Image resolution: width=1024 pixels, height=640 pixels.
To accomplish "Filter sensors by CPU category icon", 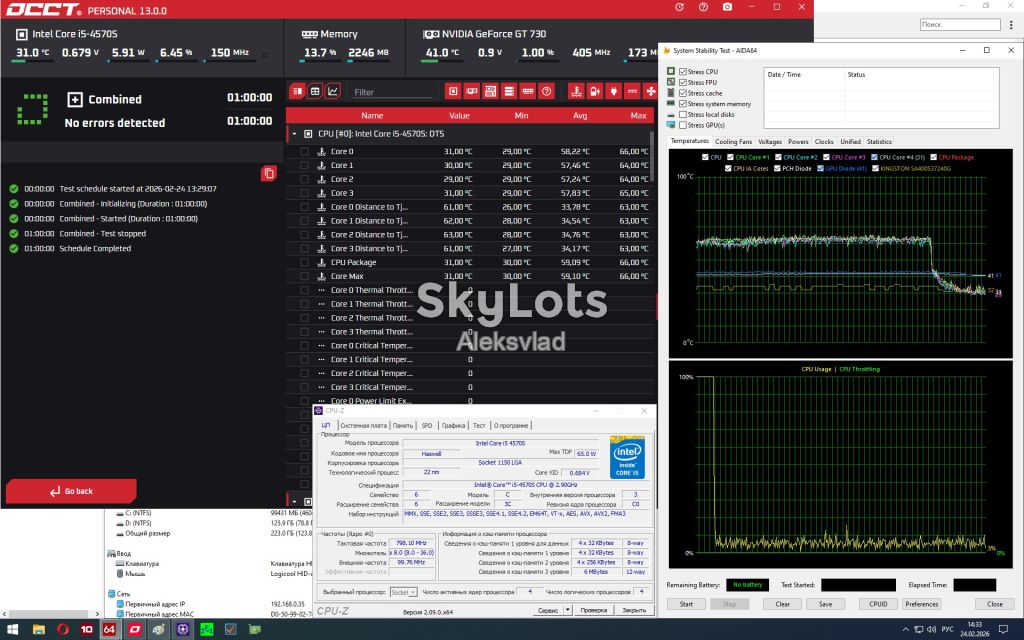I will click(453, 91).
